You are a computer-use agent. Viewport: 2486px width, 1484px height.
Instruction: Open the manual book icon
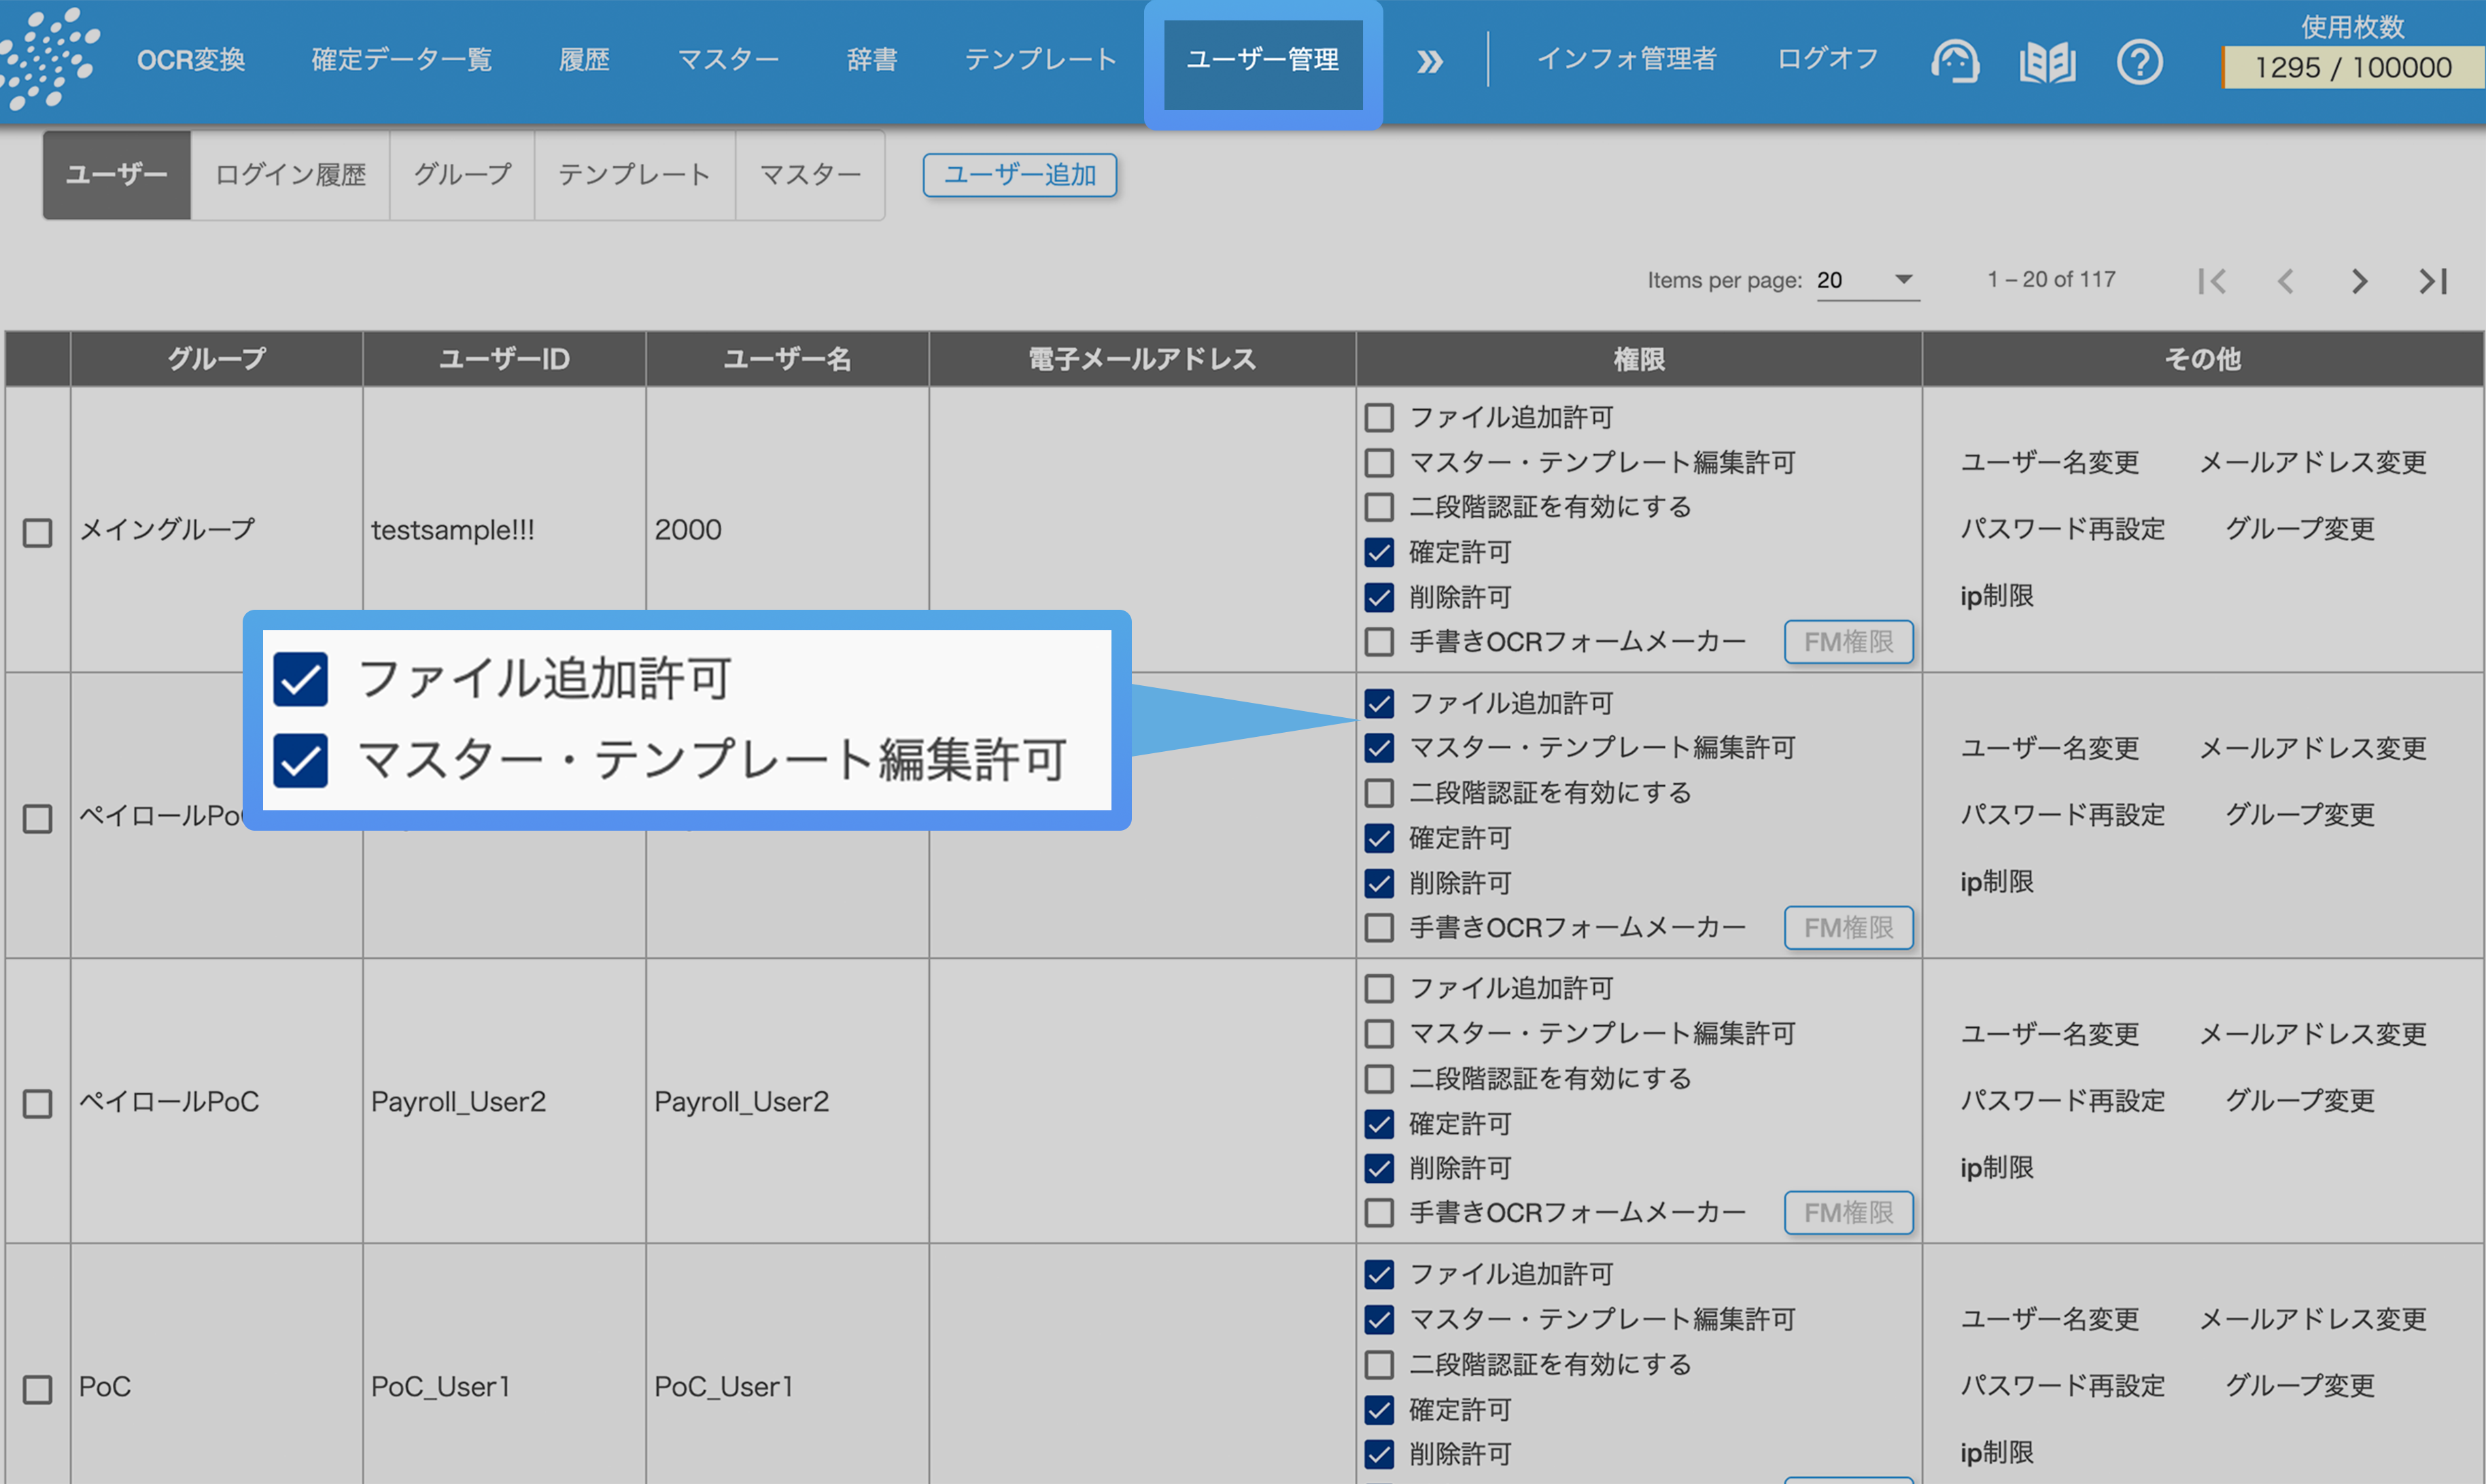(2047, 62)
